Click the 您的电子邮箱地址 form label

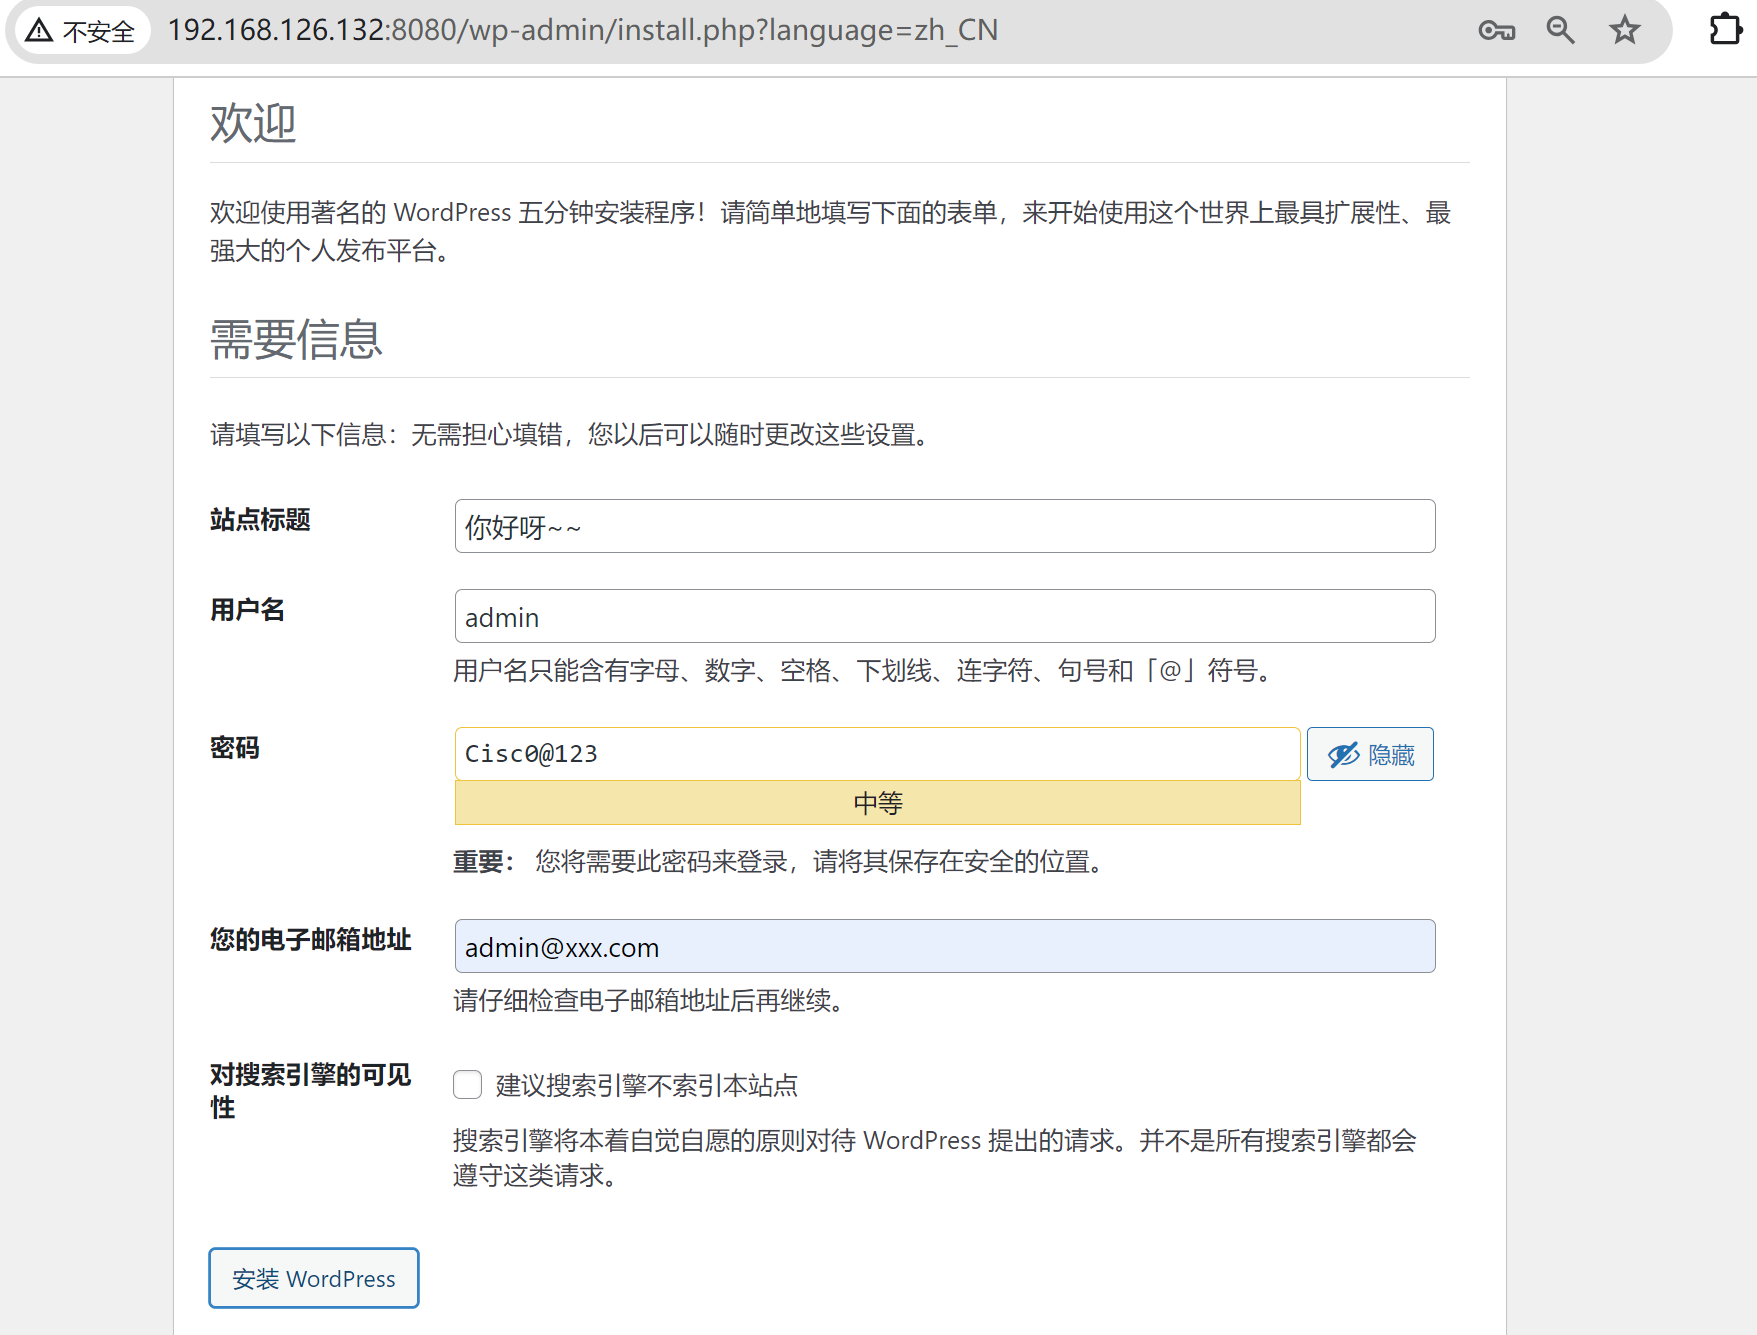tap(310, 940)
